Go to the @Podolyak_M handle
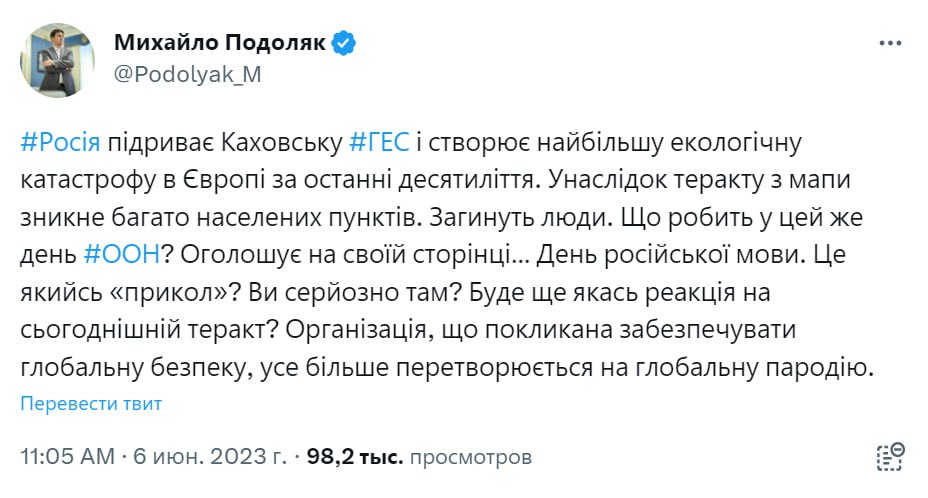 tap(188, 76)
